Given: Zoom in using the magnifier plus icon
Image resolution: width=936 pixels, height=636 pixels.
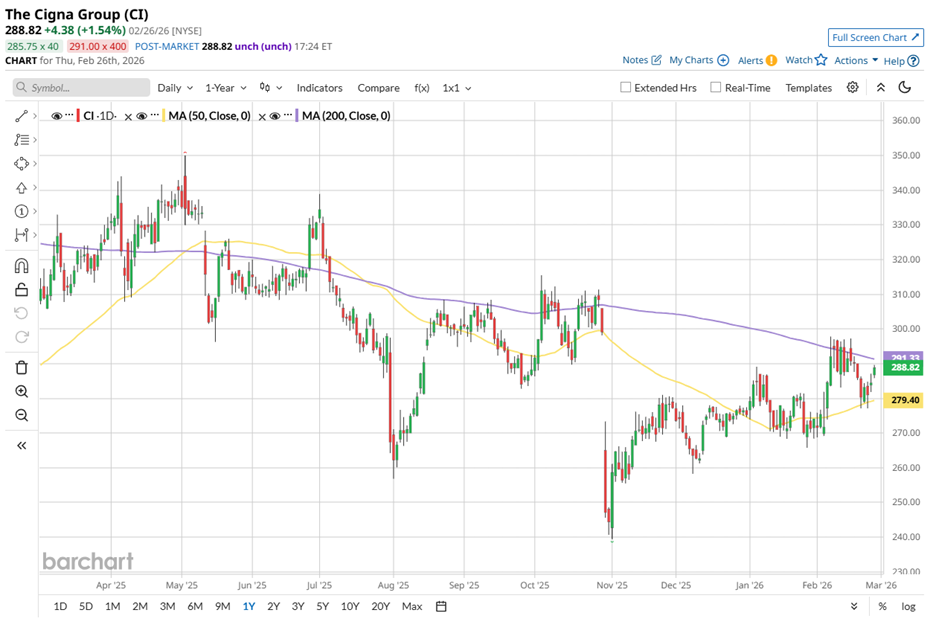Looking at the screenshot, I should [21, 392].
